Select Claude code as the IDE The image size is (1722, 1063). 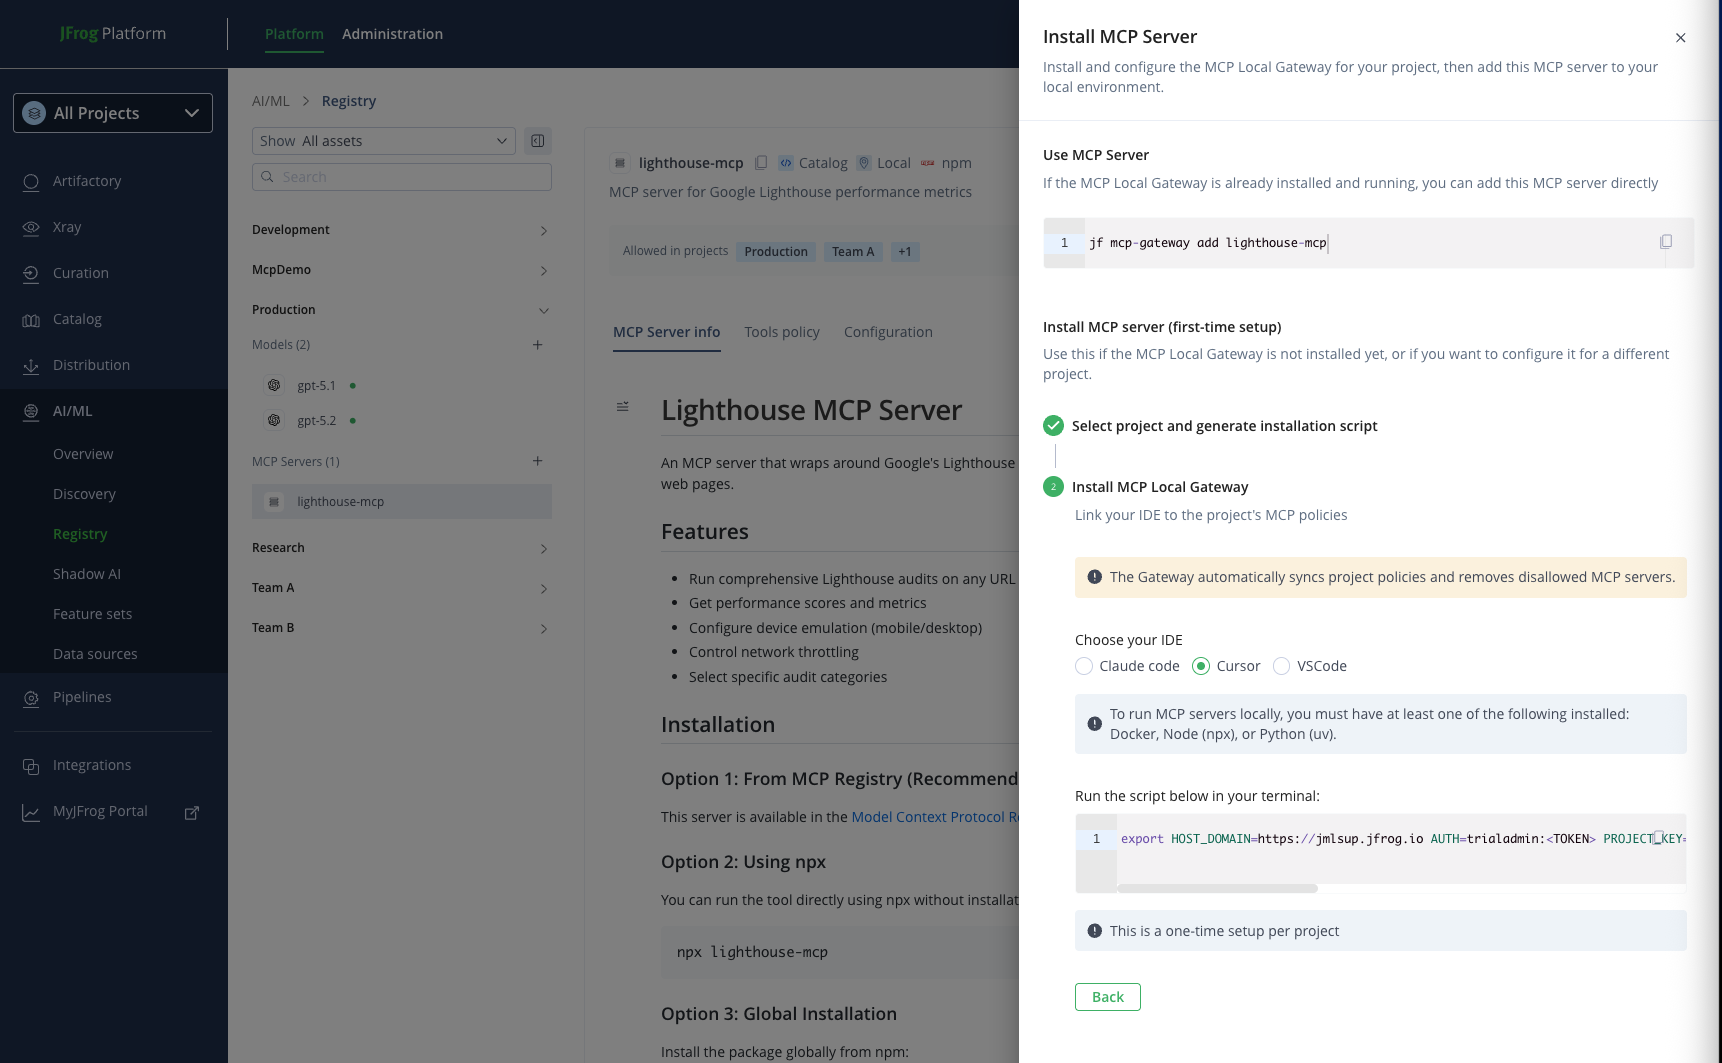click(1084, 666)
